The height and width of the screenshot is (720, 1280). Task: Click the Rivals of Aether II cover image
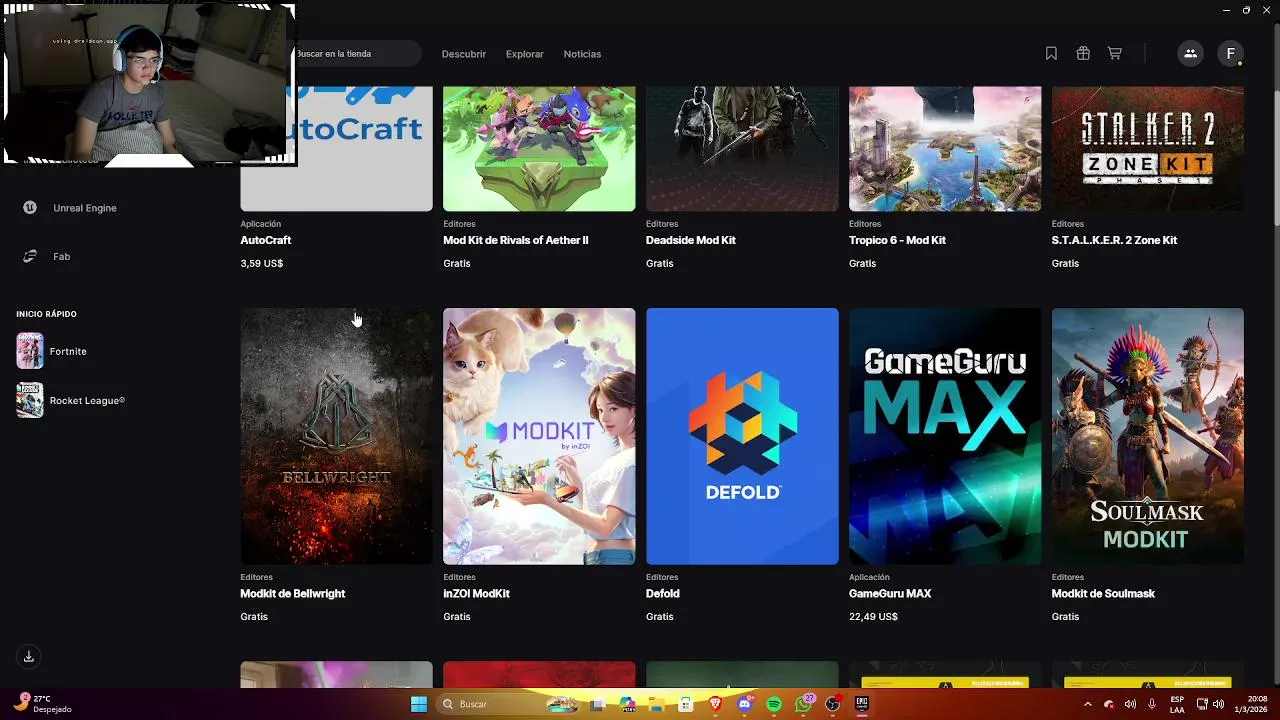(539, 148)
